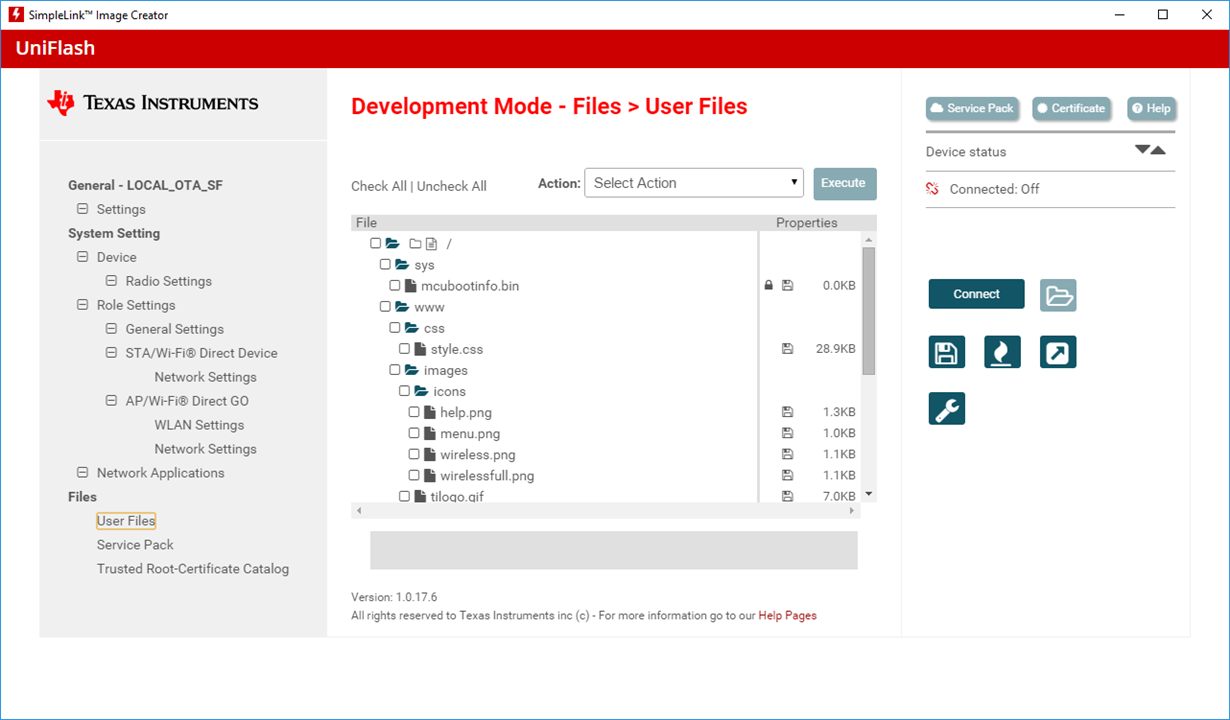This screenshot has width=1230, height=720.
Task: Open the Help Pages link
Action: pos(787,616)
